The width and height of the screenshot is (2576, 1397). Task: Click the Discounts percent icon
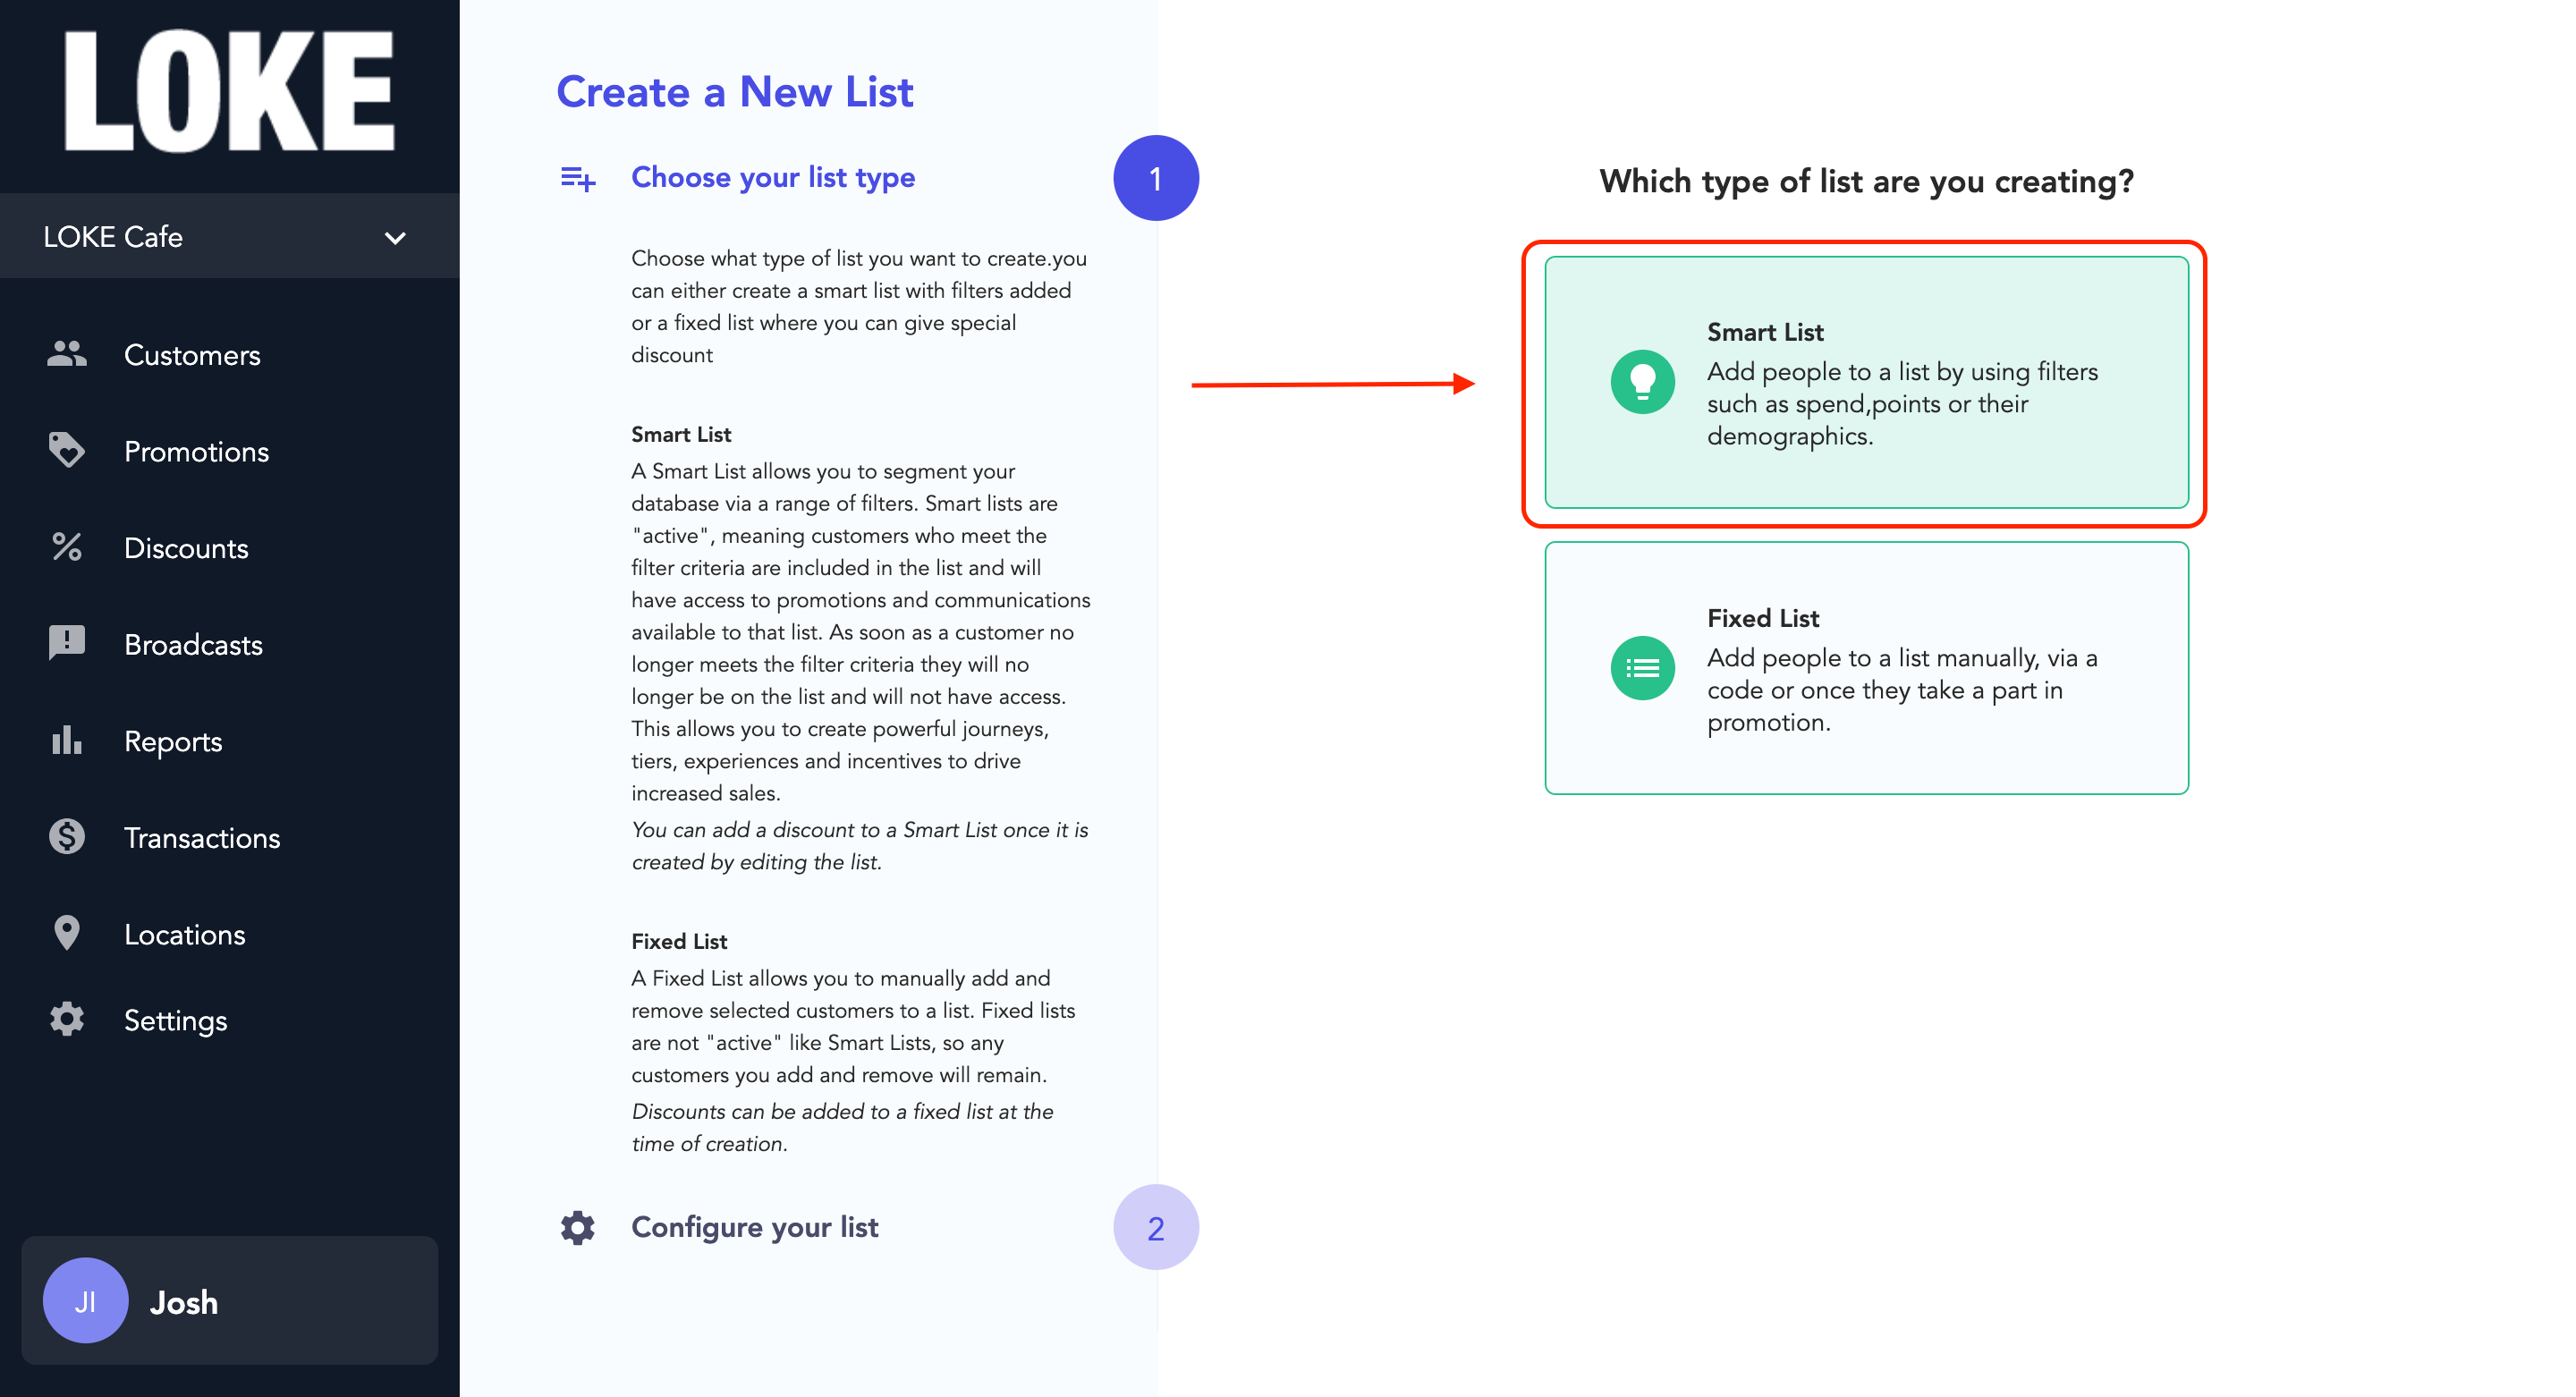[x=66, y=547]
